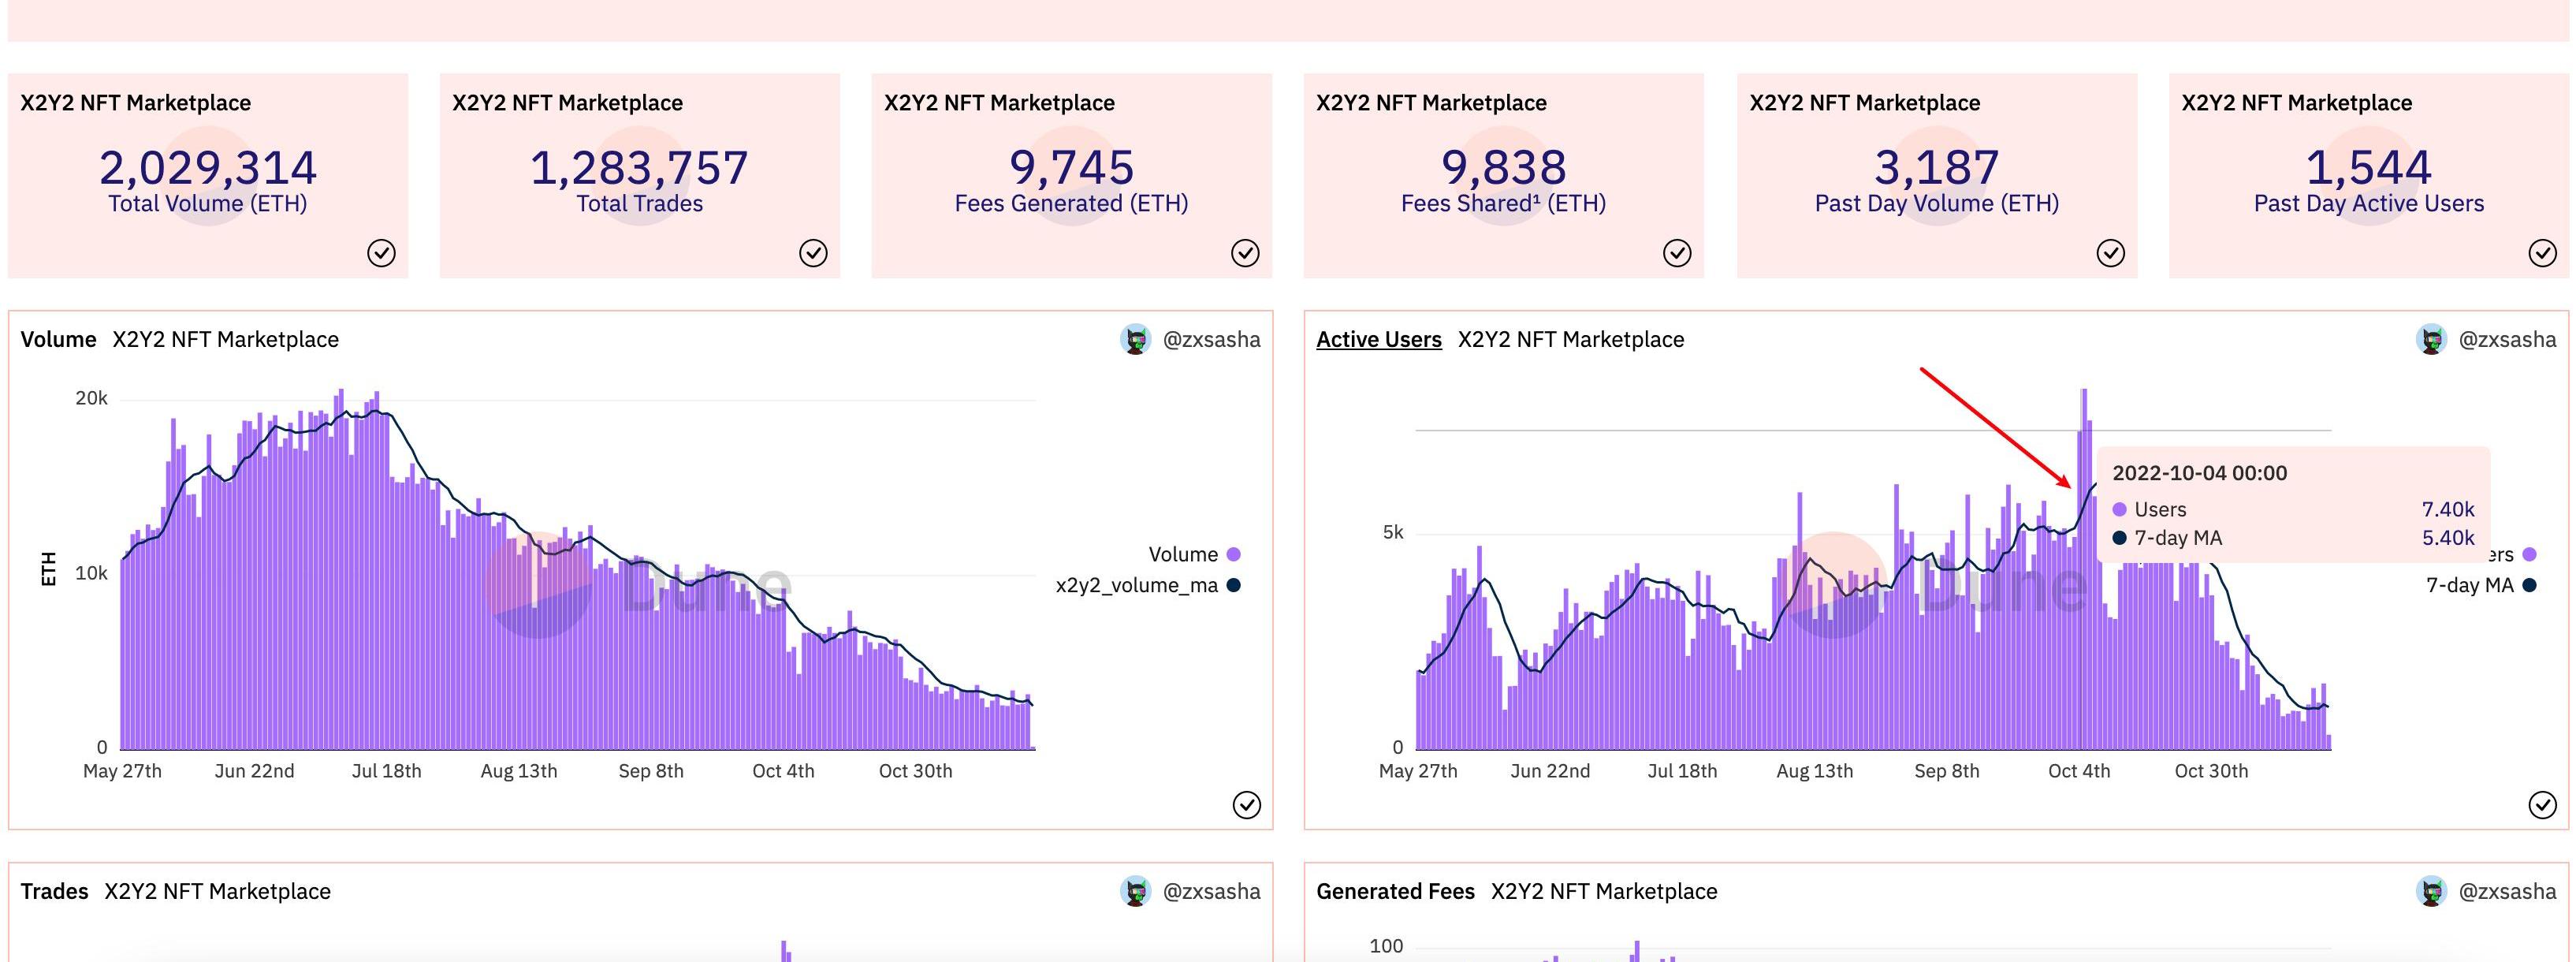Click the dark 7-day MA legend color dot

(2529, 585)
